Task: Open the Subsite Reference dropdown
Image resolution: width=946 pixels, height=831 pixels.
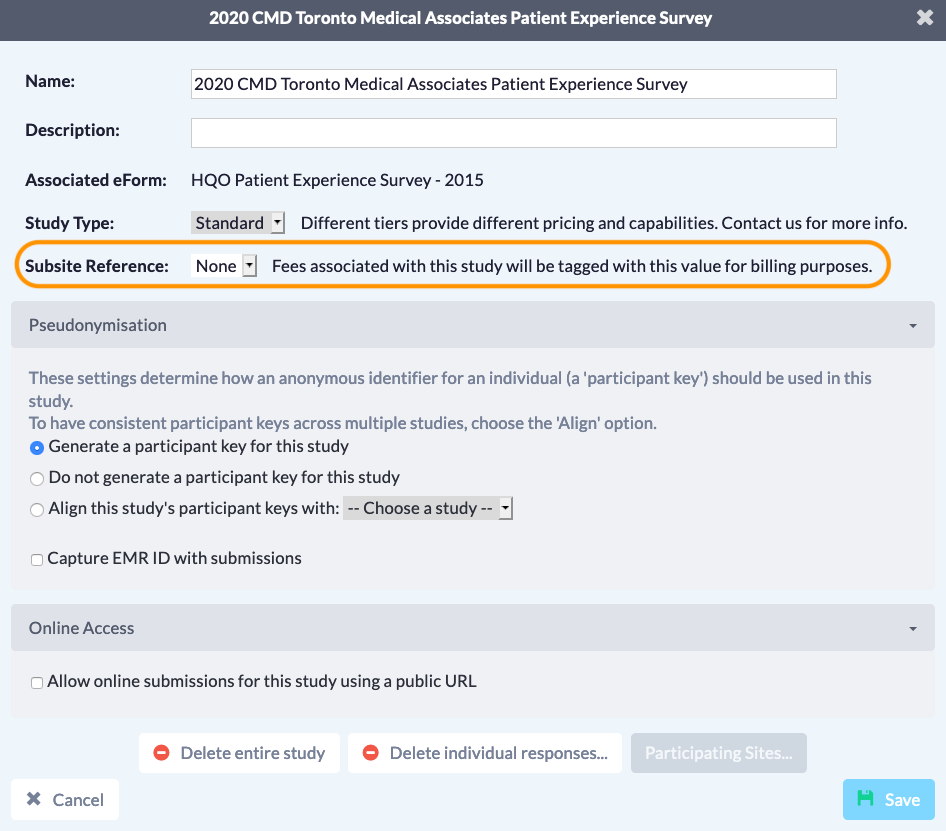Action: (224, 266)
